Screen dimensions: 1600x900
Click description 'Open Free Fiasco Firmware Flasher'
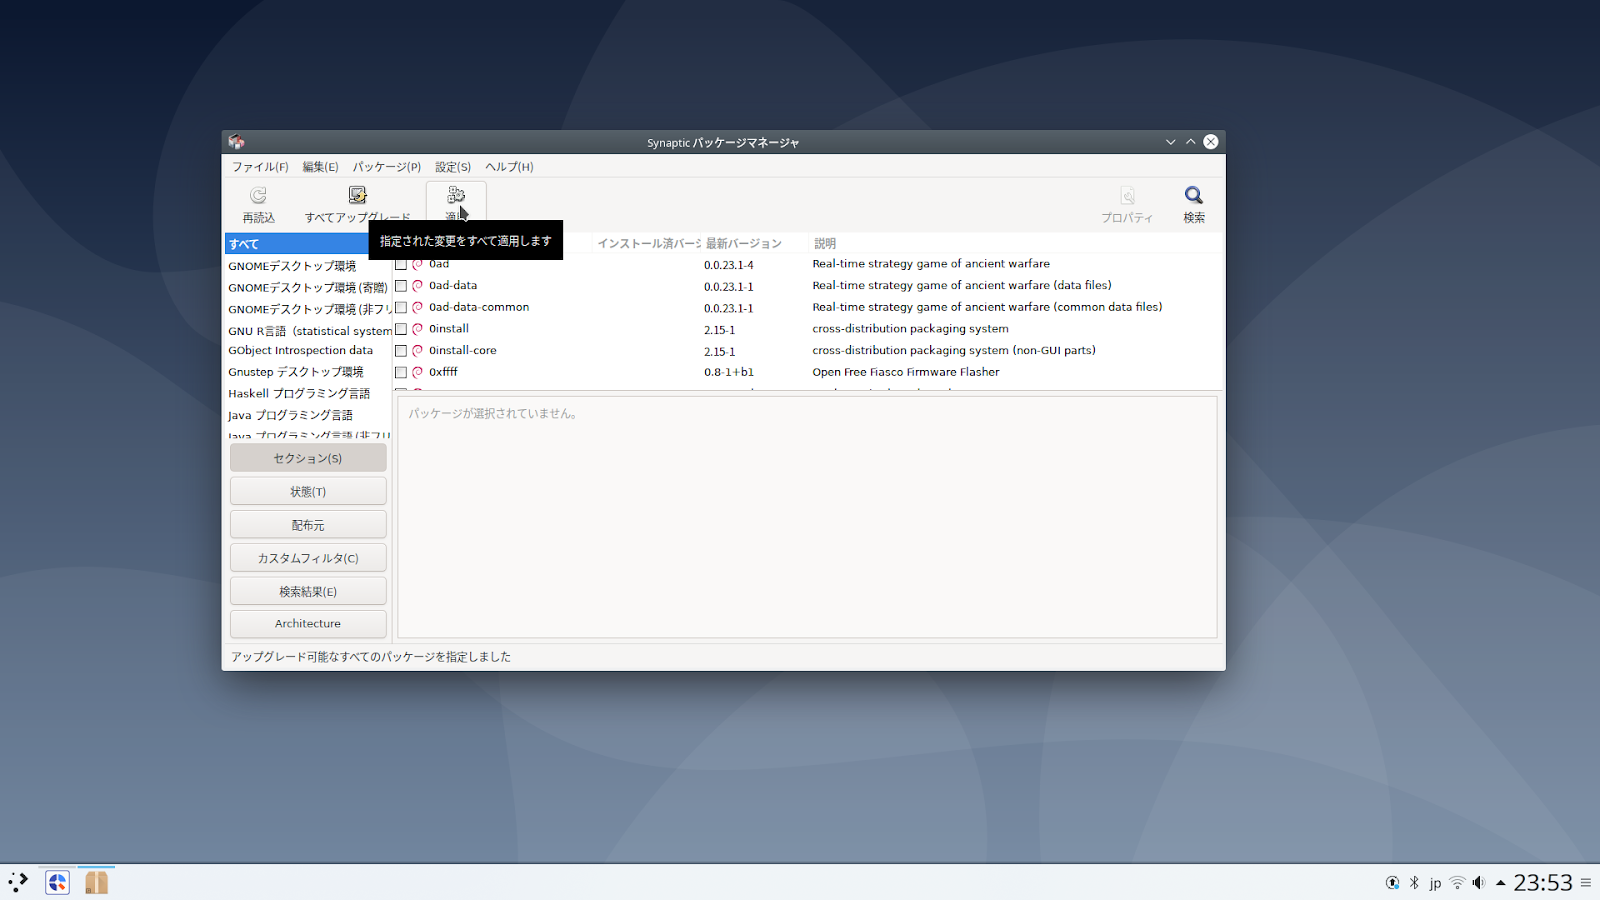point(906,372)
